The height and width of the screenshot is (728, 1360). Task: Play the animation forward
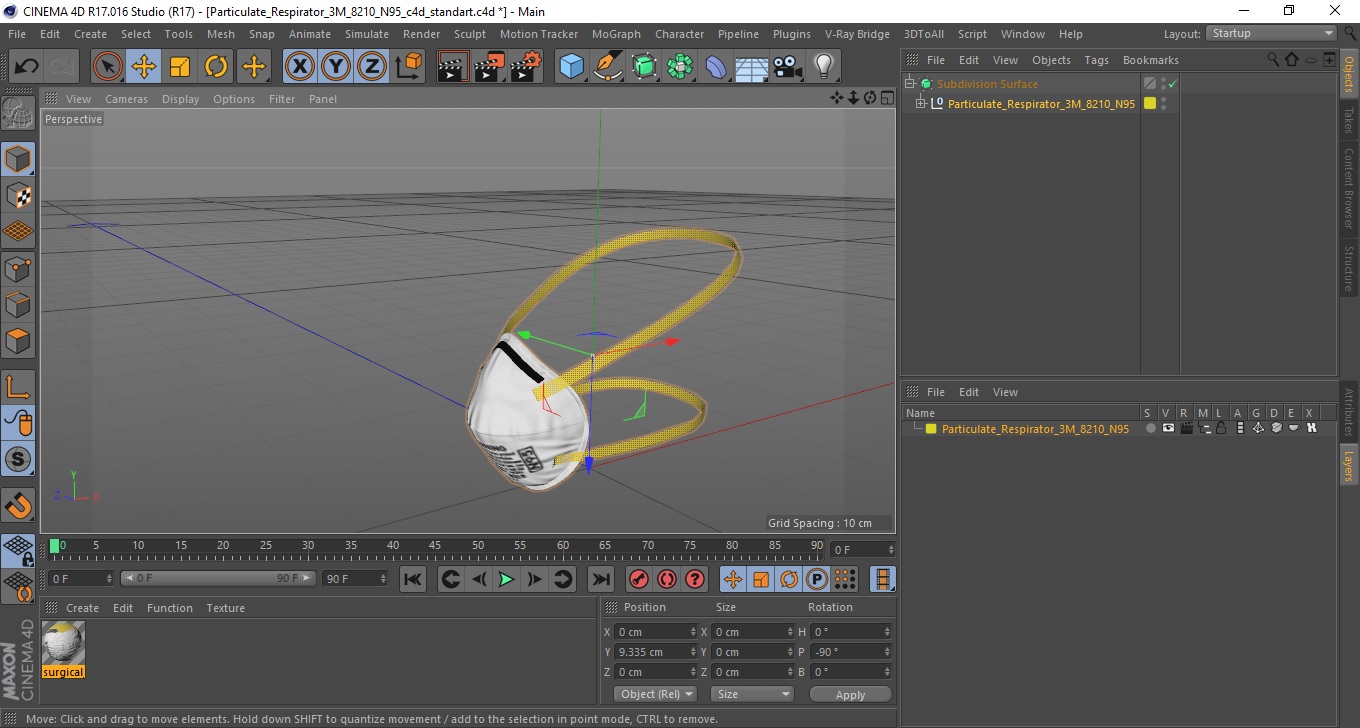coord(506,579)
